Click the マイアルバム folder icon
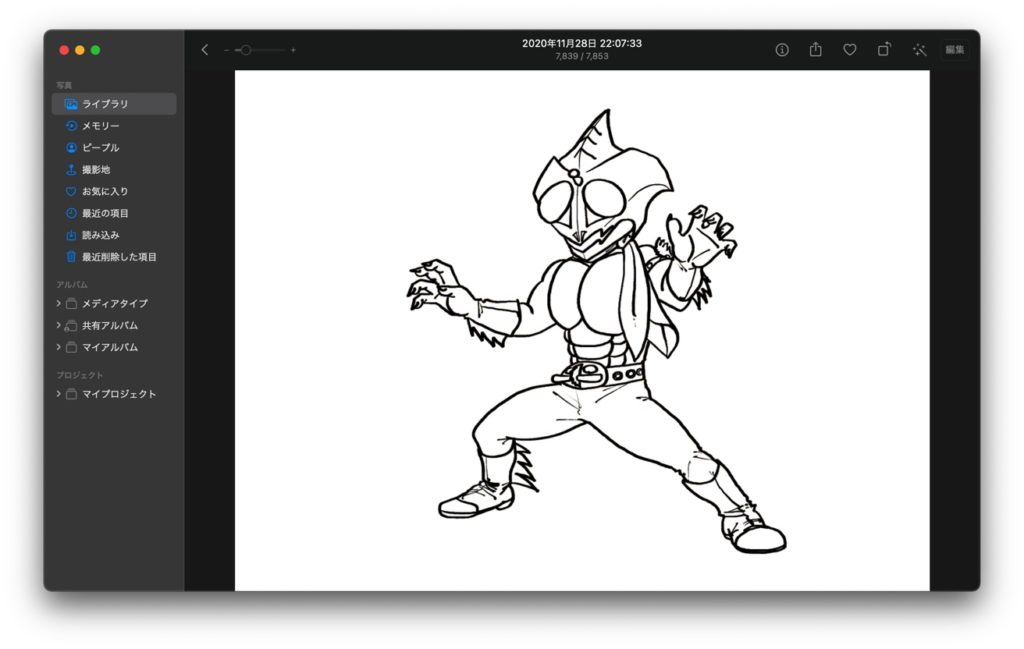This screenshot has width=1024, height=649. (71, 347)
